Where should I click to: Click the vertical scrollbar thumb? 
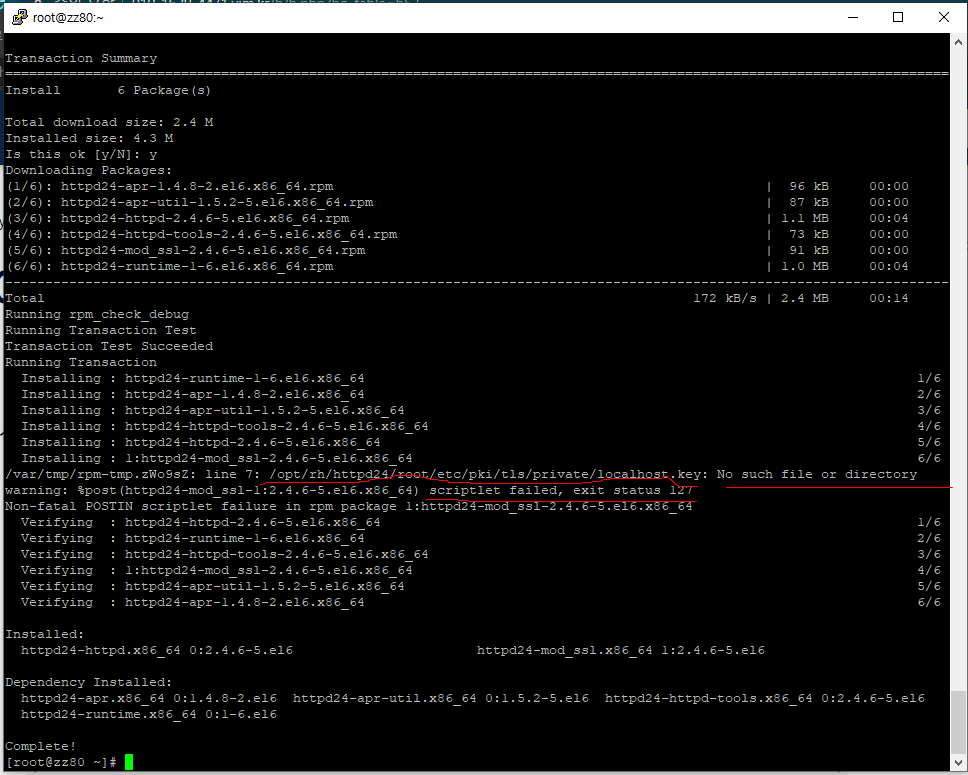point(958,722)
